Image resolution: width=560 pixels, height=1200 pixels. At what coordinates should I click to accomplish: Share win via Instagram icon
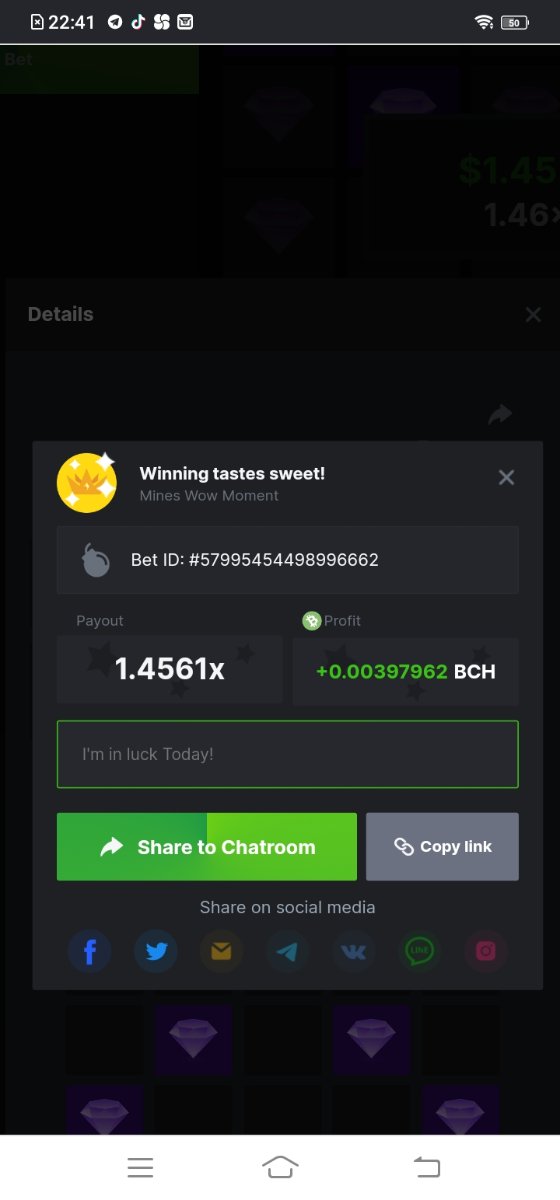[x=486, y=951]
